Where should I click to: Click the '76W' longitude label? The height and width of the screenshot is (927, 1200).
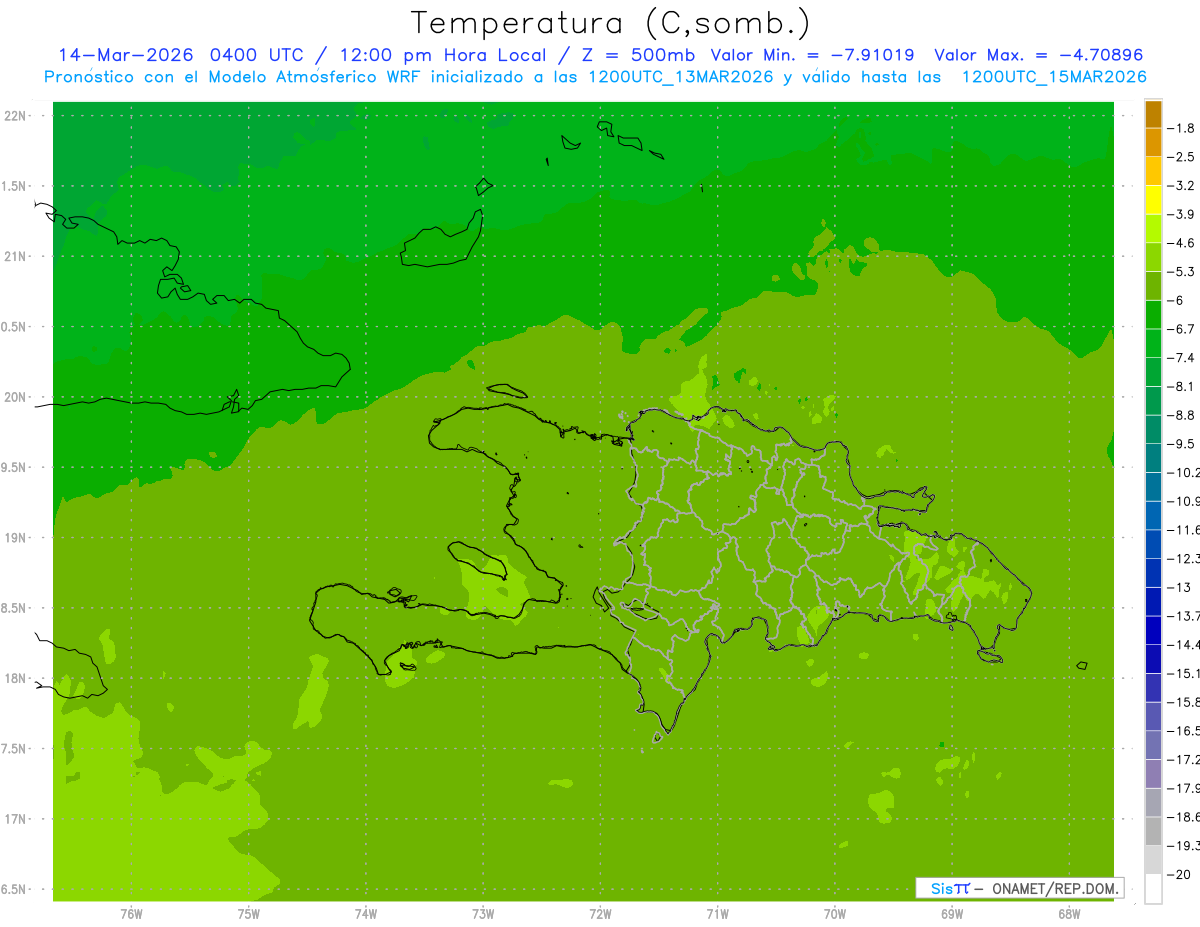point(131,914)
